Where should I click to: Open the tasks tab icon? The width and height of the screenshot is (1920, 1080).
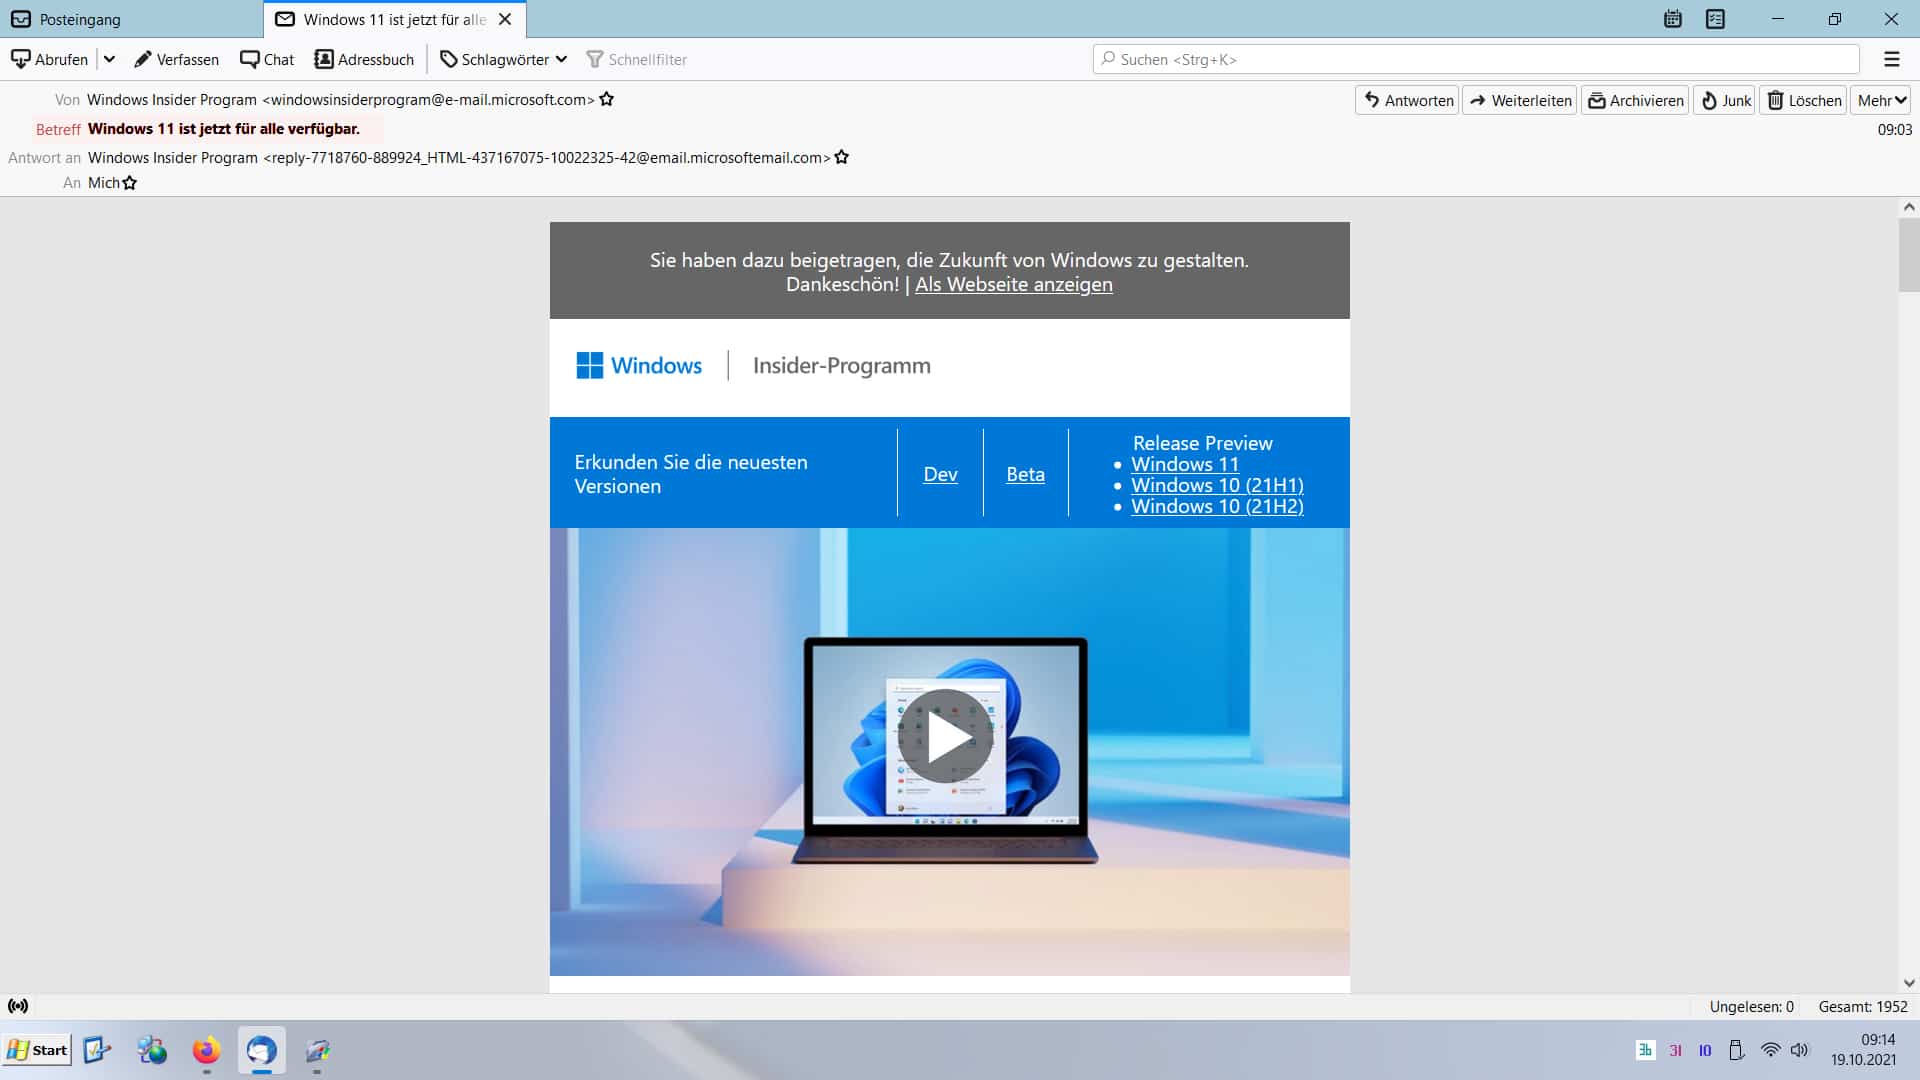click(1716, 19)
